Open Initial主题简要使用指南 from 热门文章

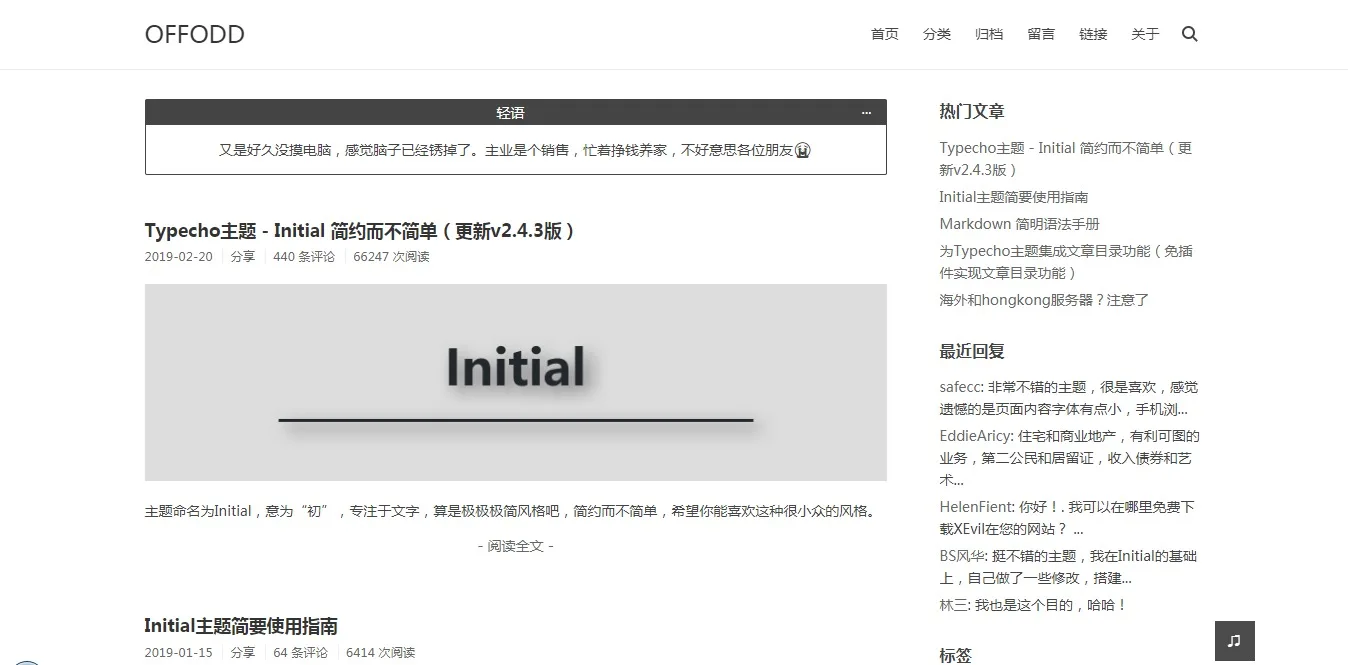(1012, 197)
